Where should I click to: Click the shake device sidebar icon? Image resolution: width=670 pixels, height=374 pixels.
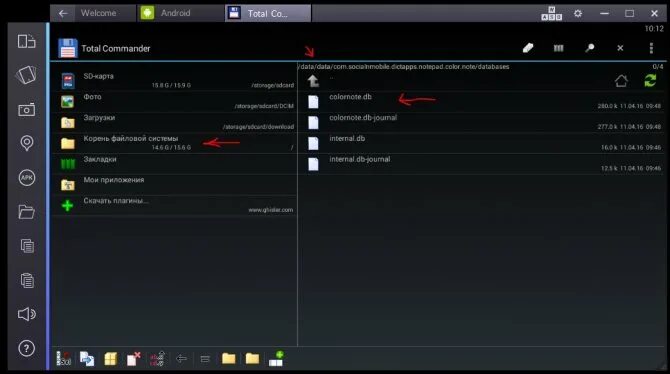coord(26,75)
